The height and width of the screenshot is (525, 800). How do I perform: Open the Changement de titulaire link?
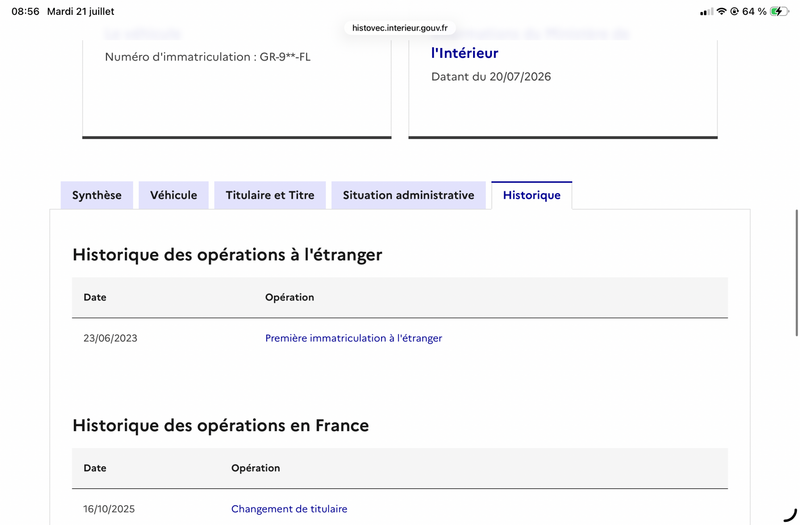tap(289, 509)
